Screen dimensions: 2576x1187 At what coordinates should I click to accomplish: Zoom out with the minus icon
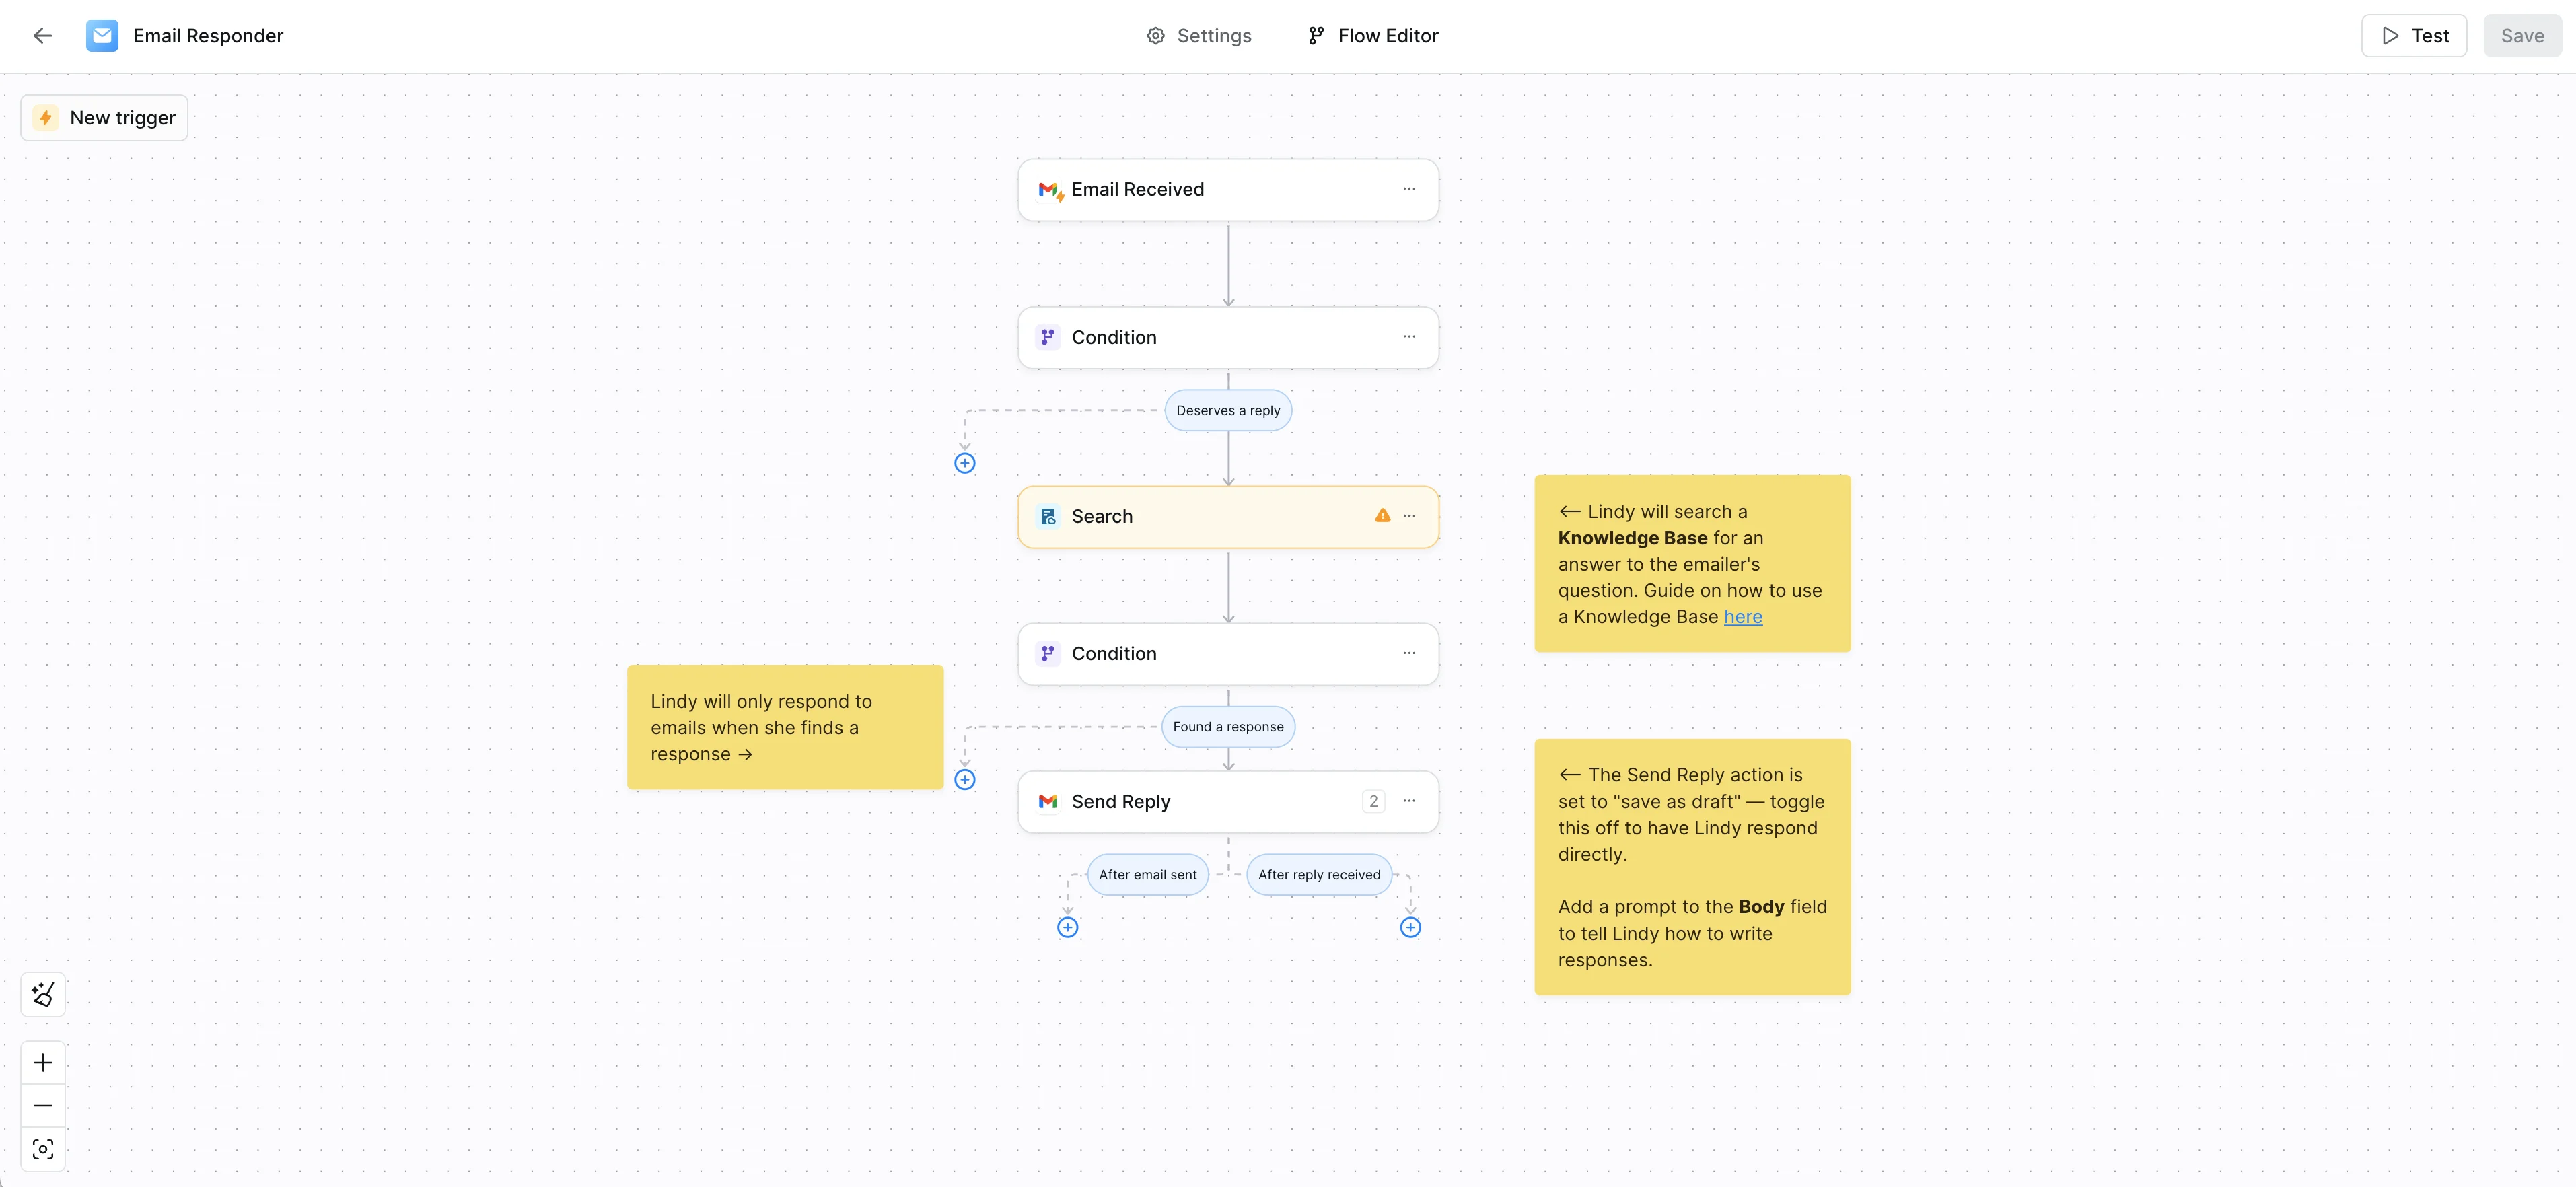tap(43, 1105)
